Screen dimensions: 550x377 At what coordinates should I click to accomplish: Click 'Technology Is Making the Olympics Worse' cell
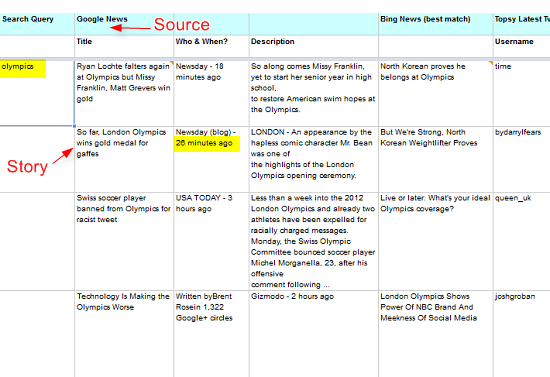(124, 334)
